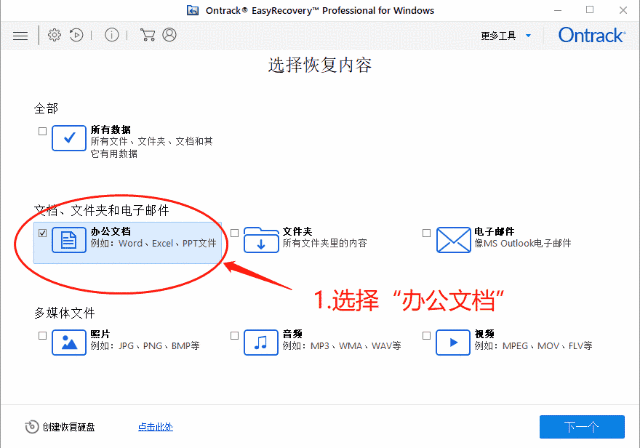
Task: Uncheck the 办公文档 checkbox
Action: [x=42, y=233]
